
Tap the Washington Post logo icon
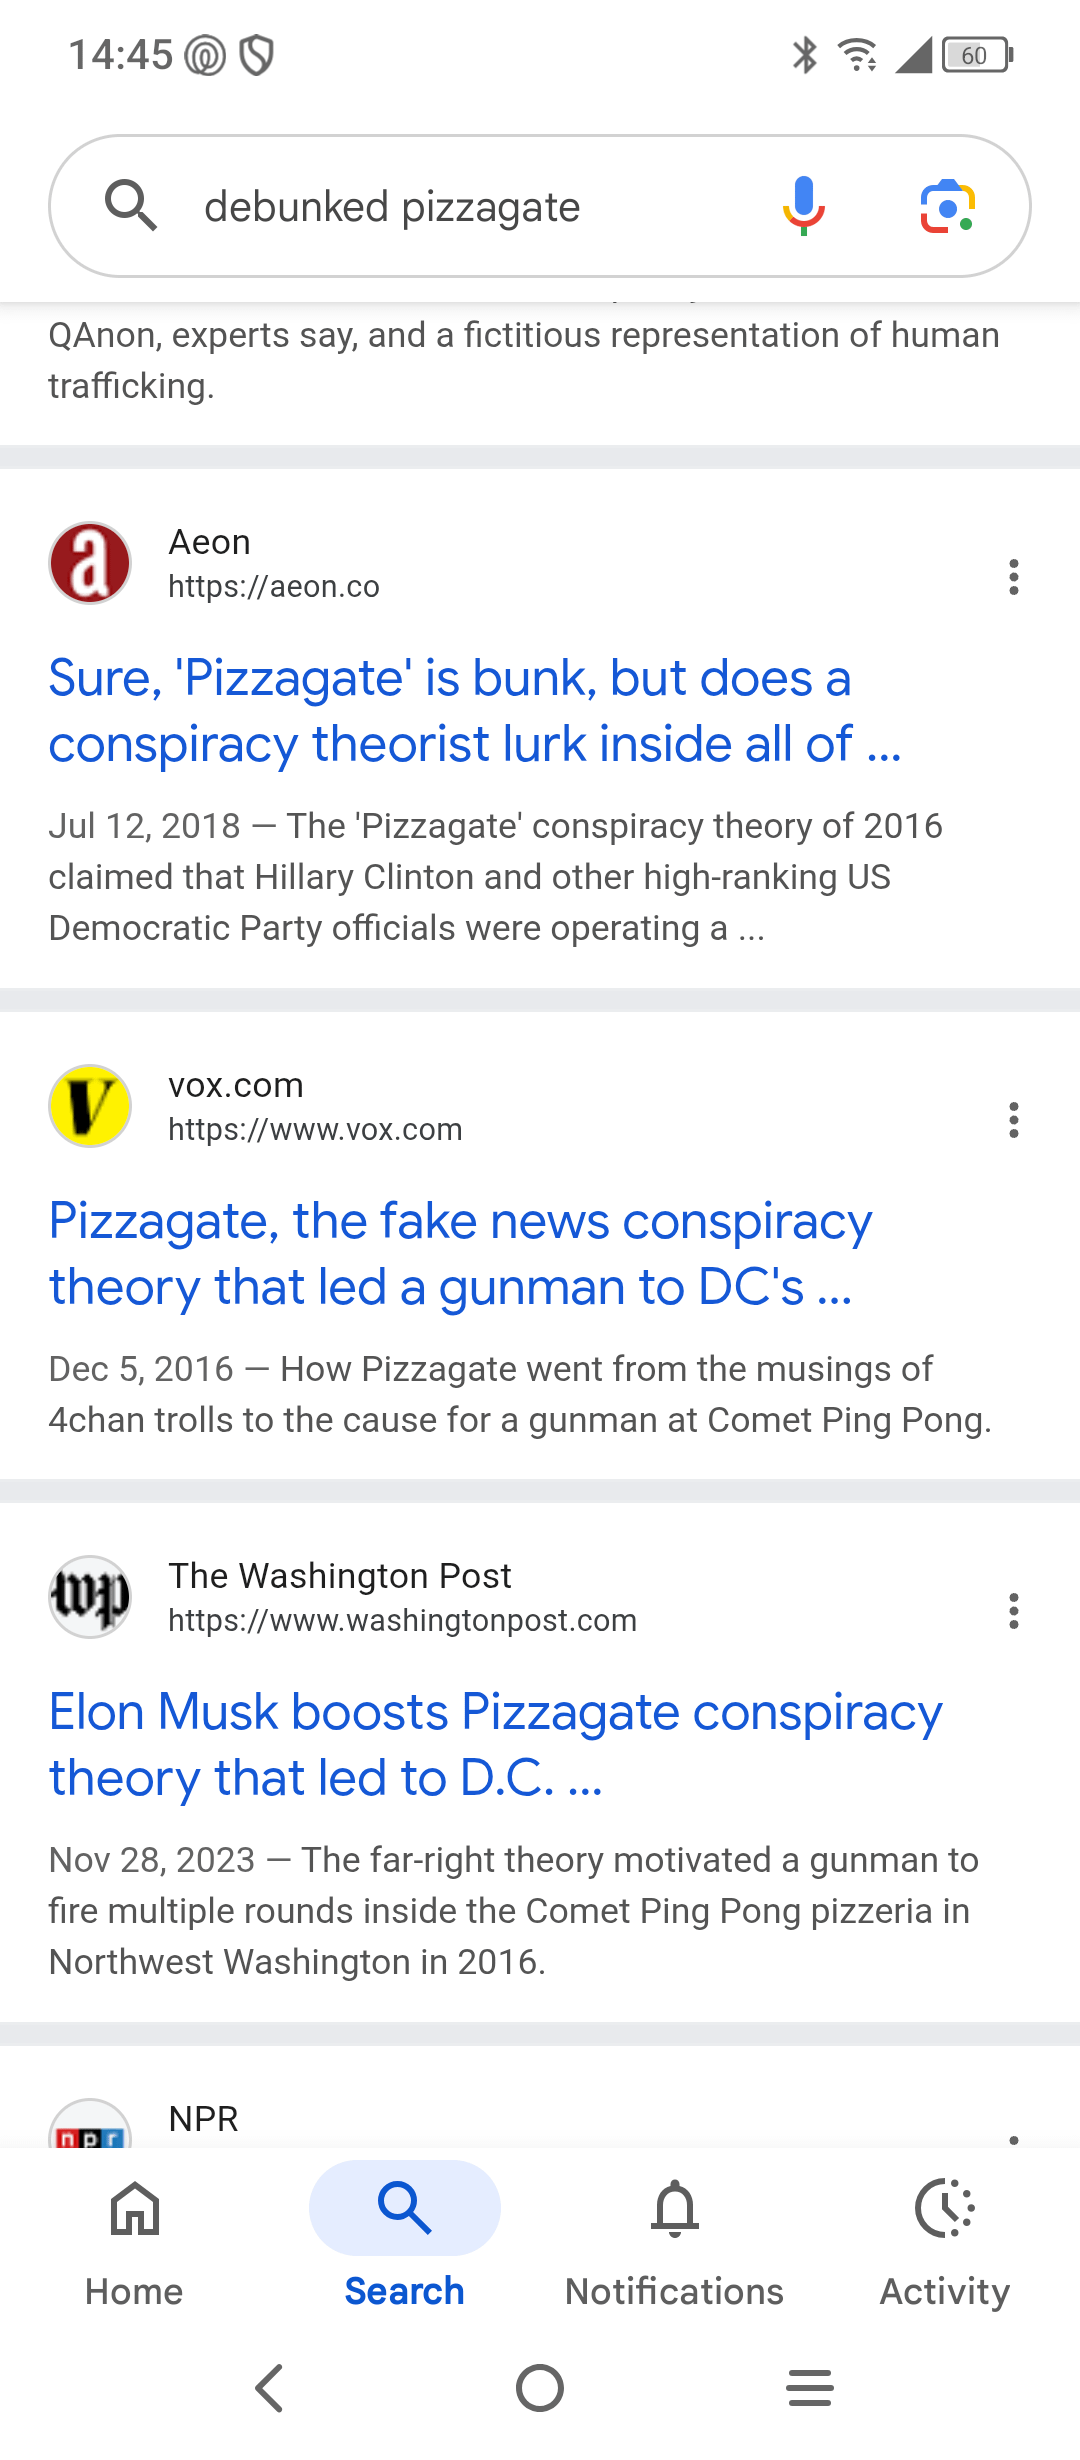[90, 1597]
